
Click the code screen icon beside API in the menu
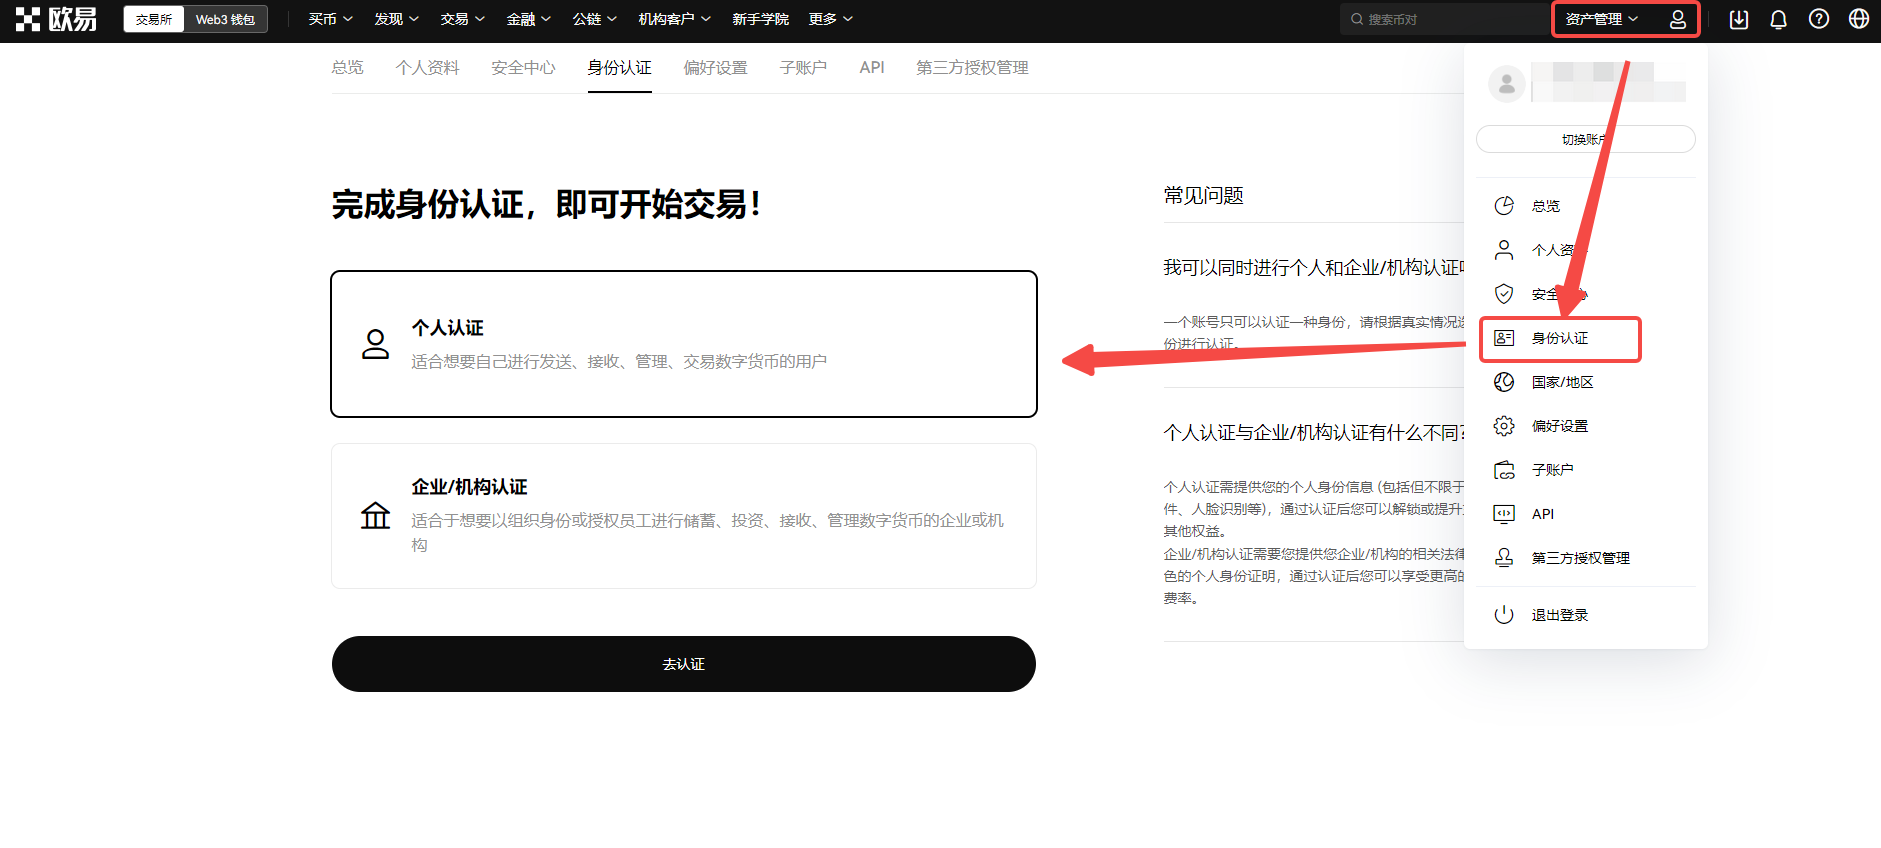tap(1504, 514)
